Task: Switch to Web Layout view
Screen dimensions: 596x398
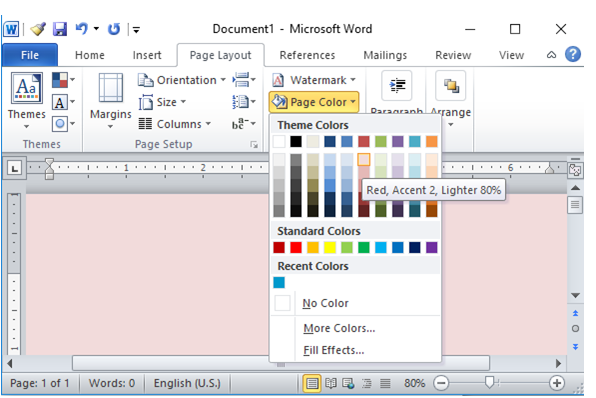Action: click(348, 383)
